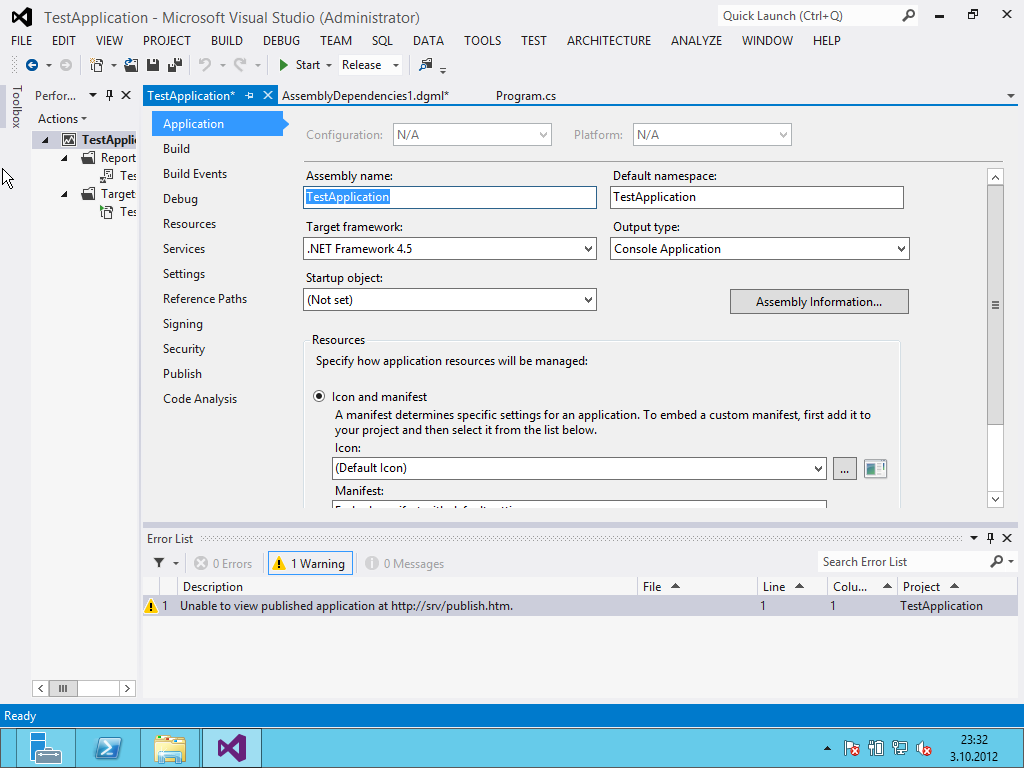Image resolution: width=1024 pixels, height=768 pixels.
Task: Pin the Performance Explorer panel
Action: coord(109,95)
